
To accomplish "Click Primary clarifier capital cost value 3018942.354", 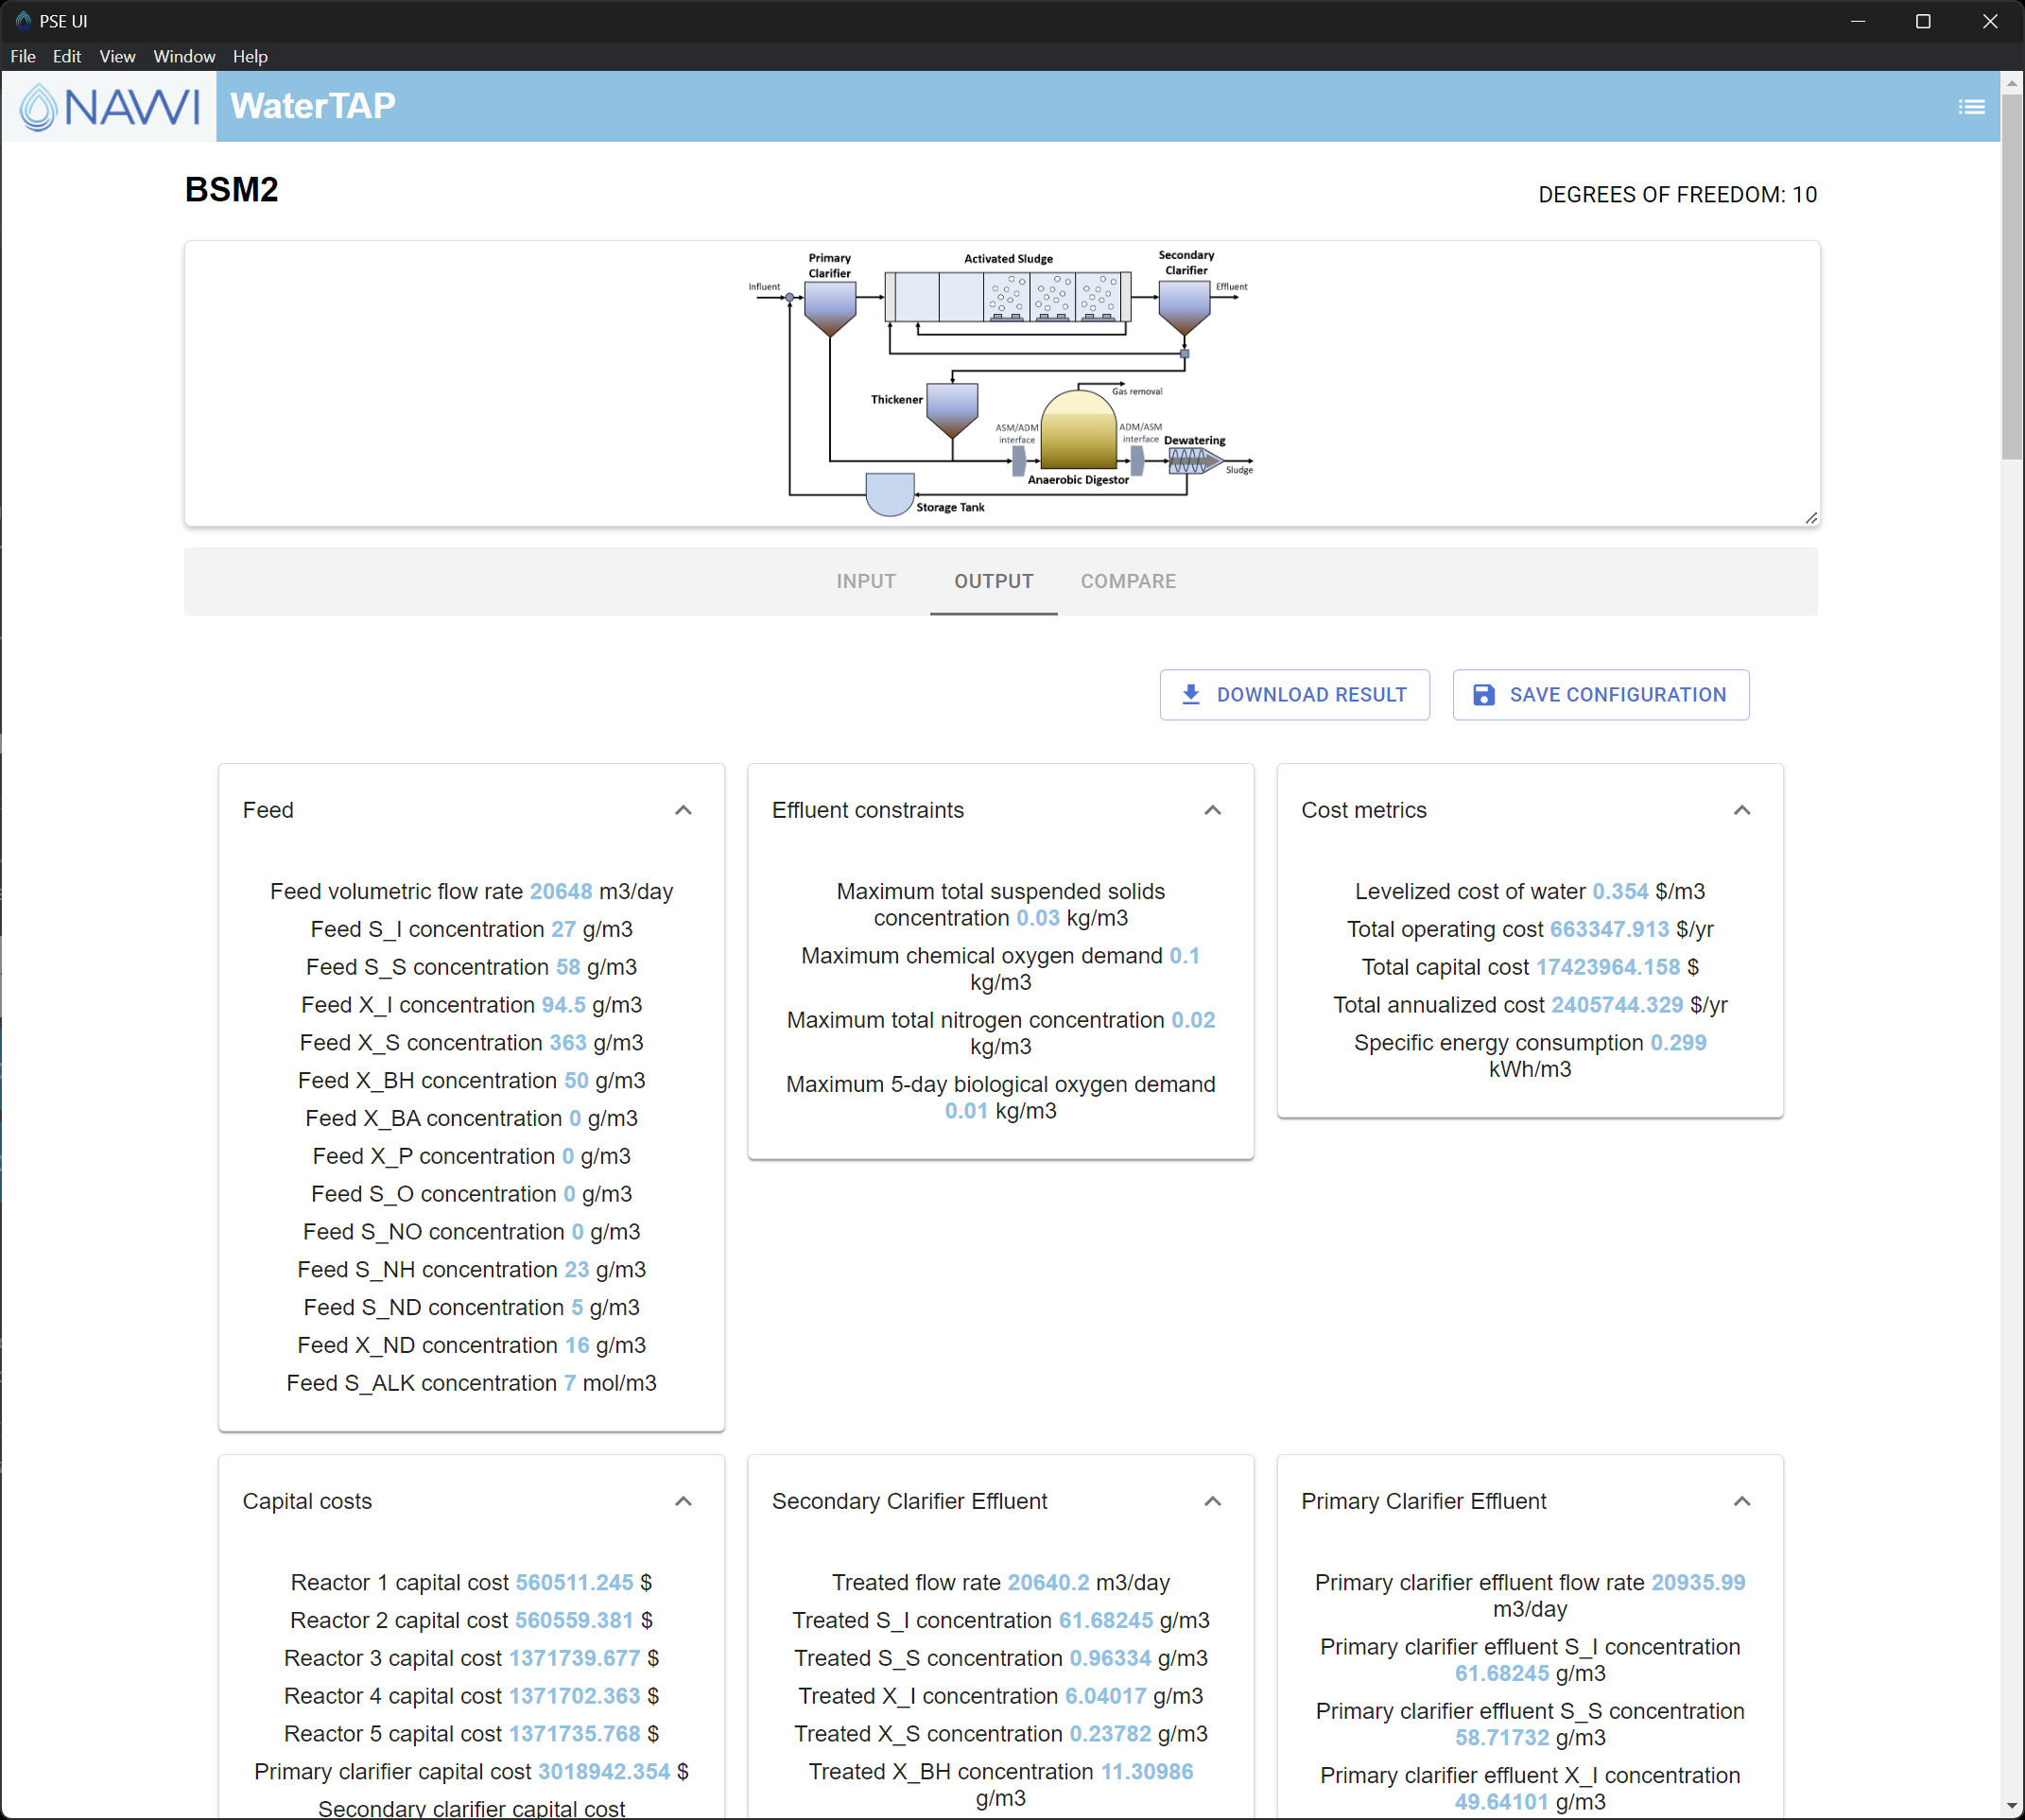I will tap(604, 1771).
